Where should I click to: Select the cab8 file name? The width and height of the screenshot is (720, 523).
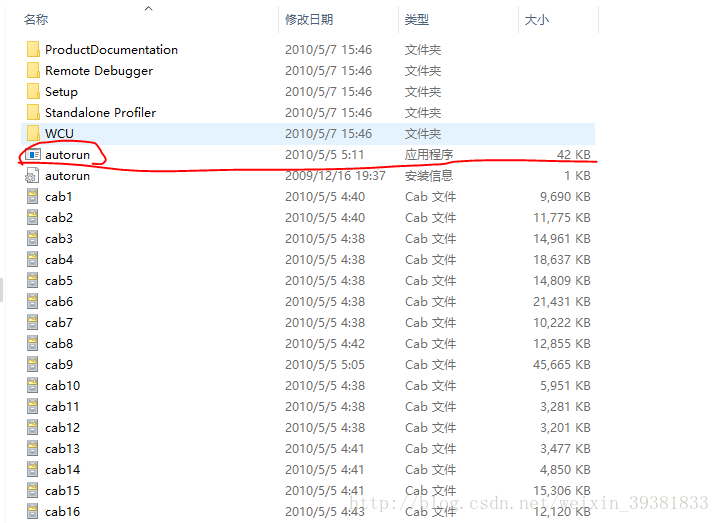pos(59,343)
